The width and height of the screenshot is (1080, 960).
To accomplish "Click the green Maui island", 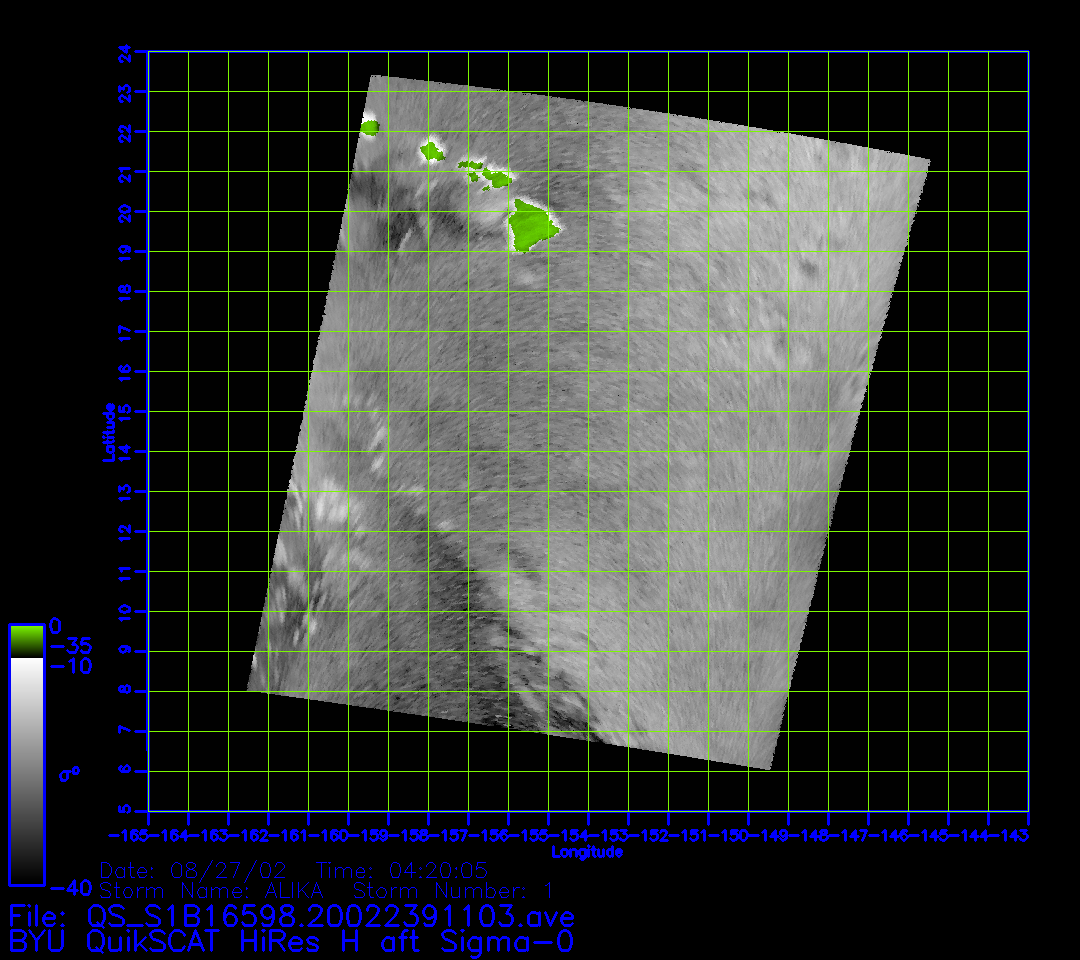I will click(496, 179).
